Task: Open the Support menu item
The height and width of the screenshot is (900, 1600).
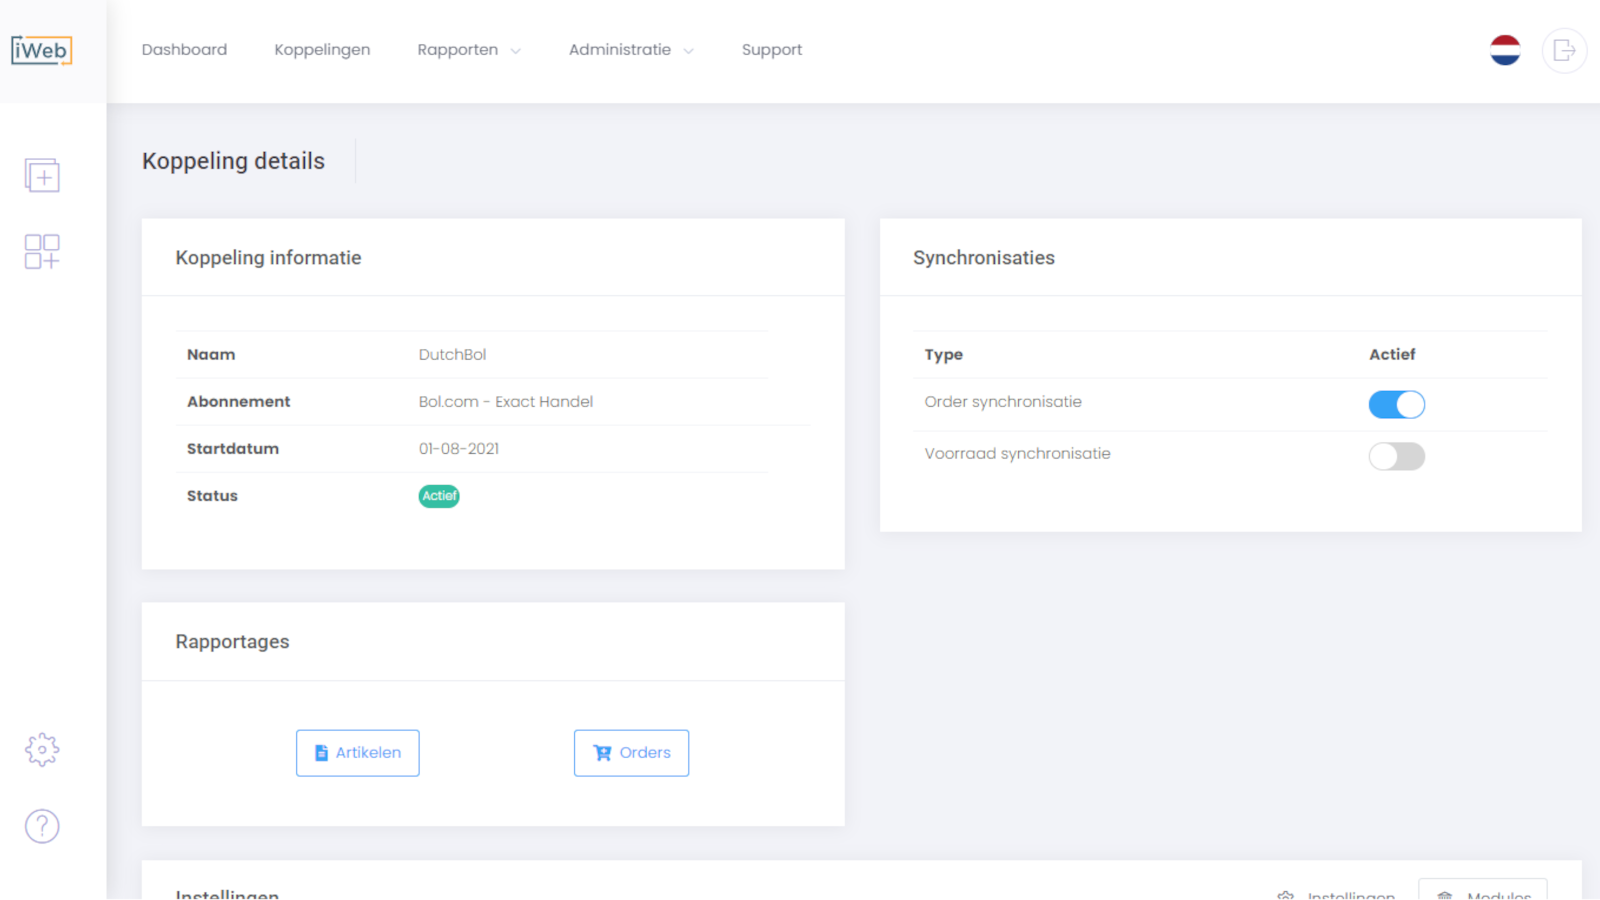Action: point(772,50)
